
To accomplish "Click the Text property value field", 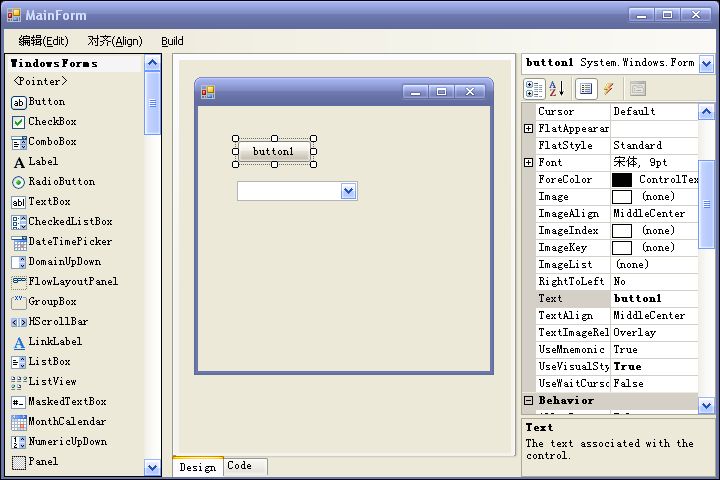I will pos(654,299).
